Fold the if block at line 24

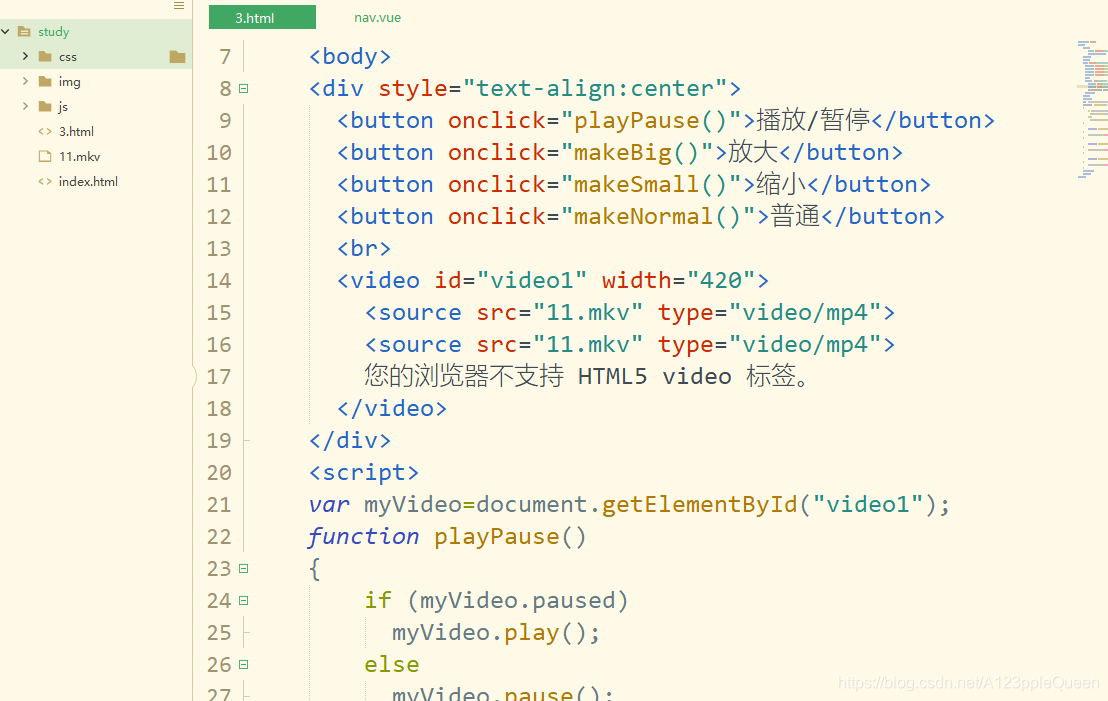point(243,600)
